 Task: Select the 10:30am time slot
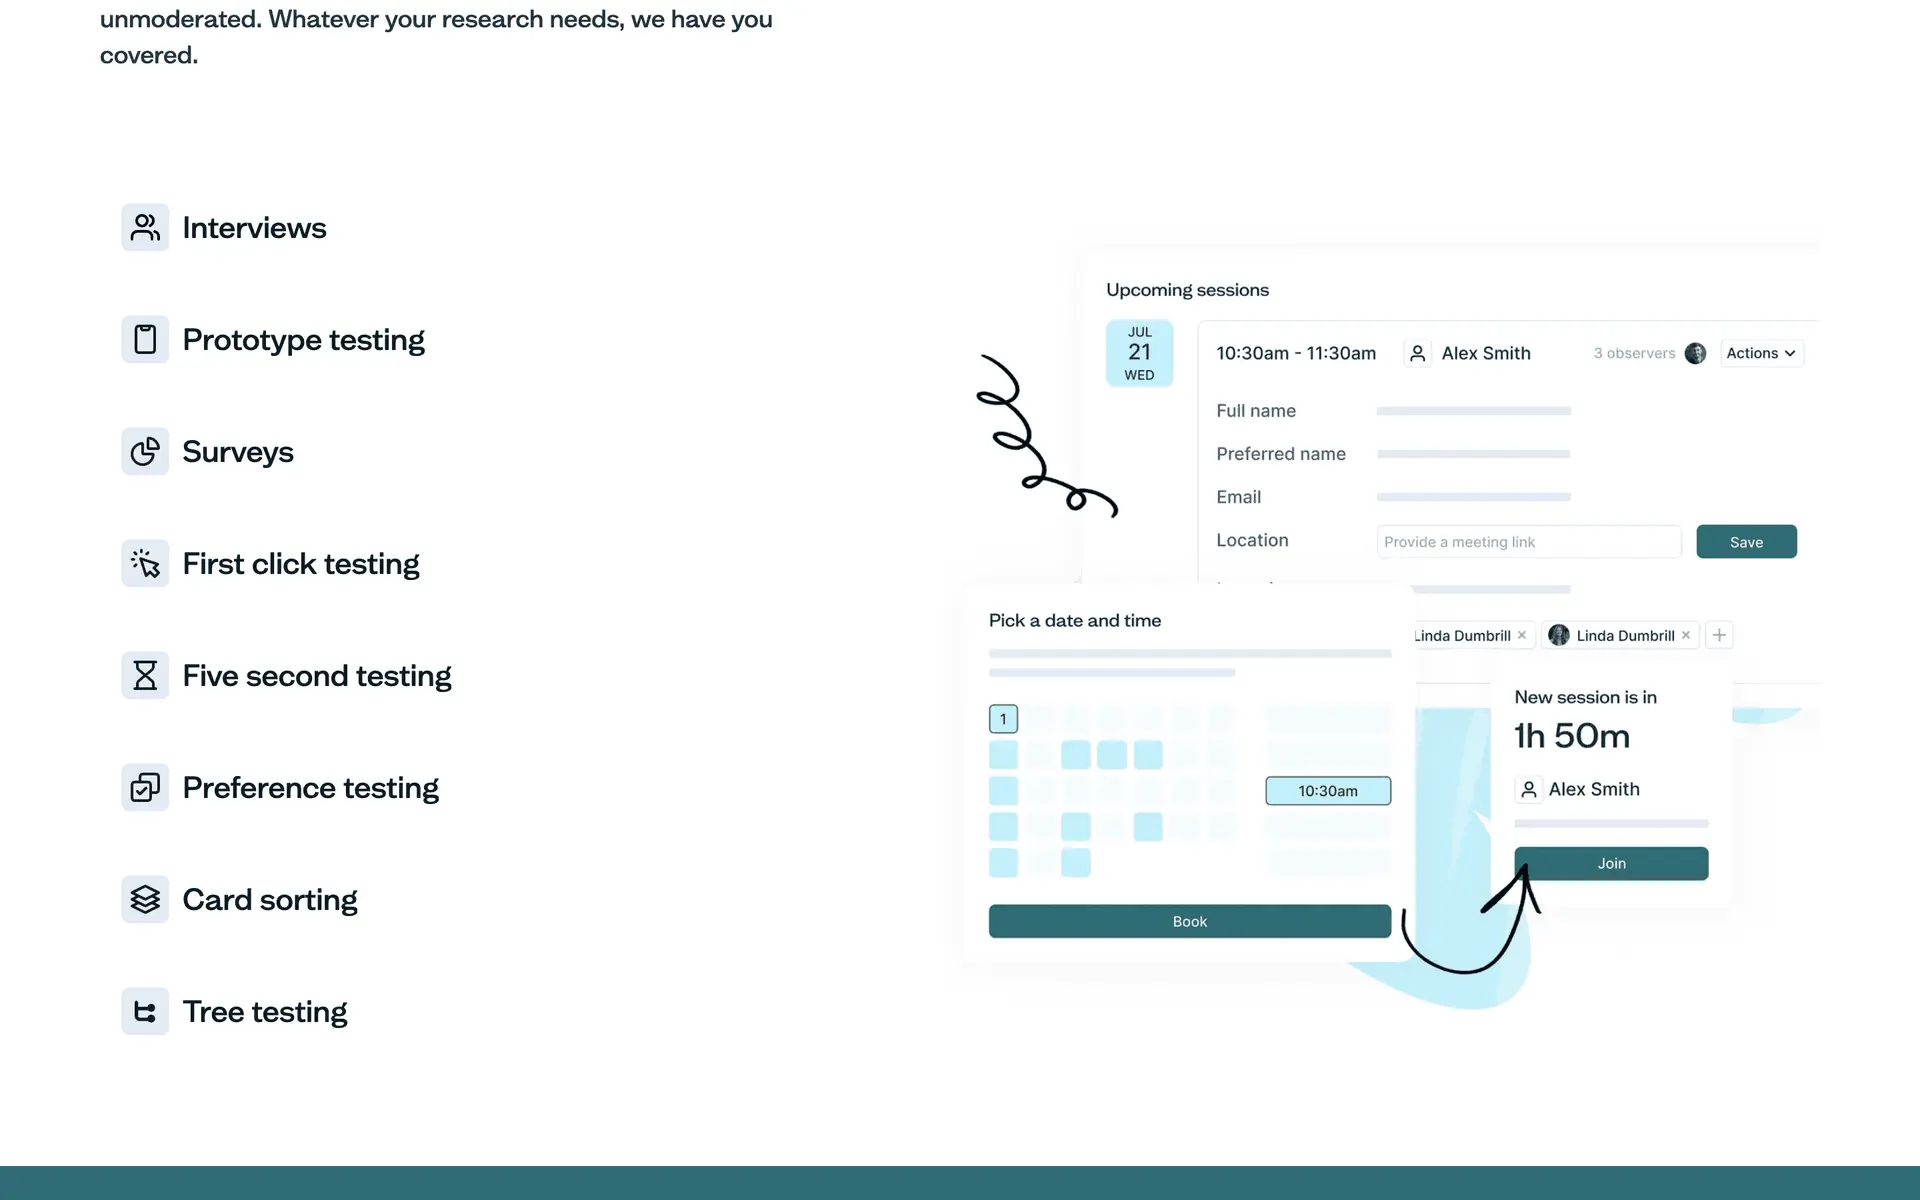[x=1327, y=791]
